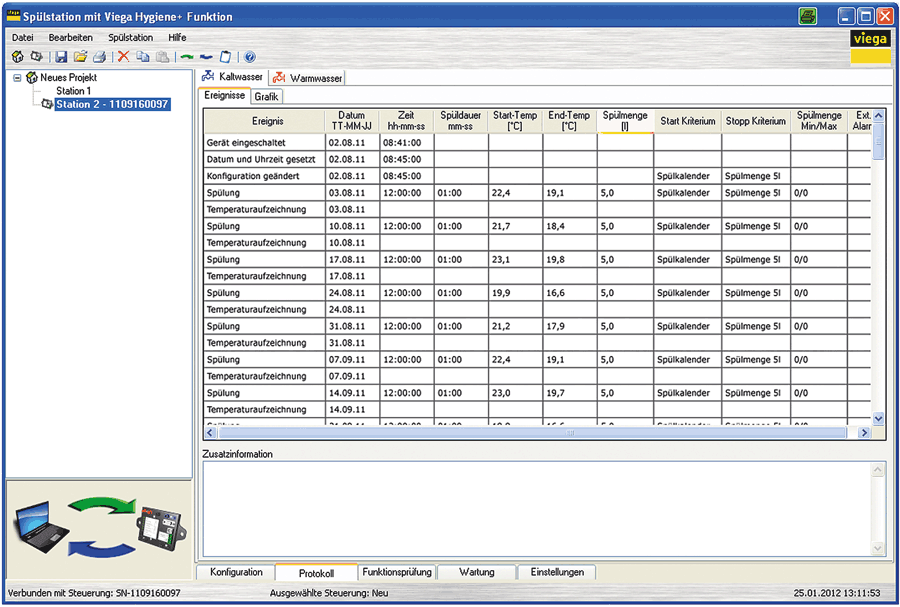Open the Bearbeiten menu
This screenshot has height=607, width=900.
(71, 37)
